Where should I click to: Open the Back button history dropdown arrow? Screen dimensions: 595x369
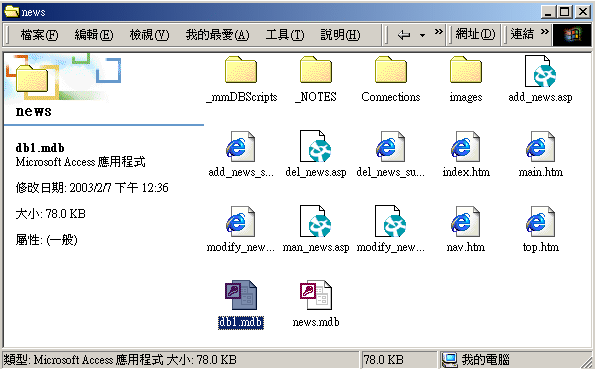(x=422, y=35)
